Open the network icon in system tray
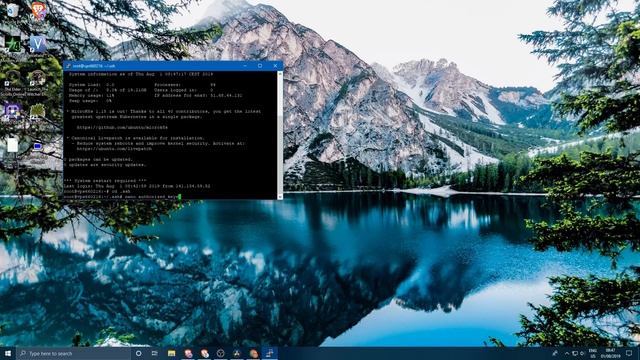640x360 pixels. 575,353
